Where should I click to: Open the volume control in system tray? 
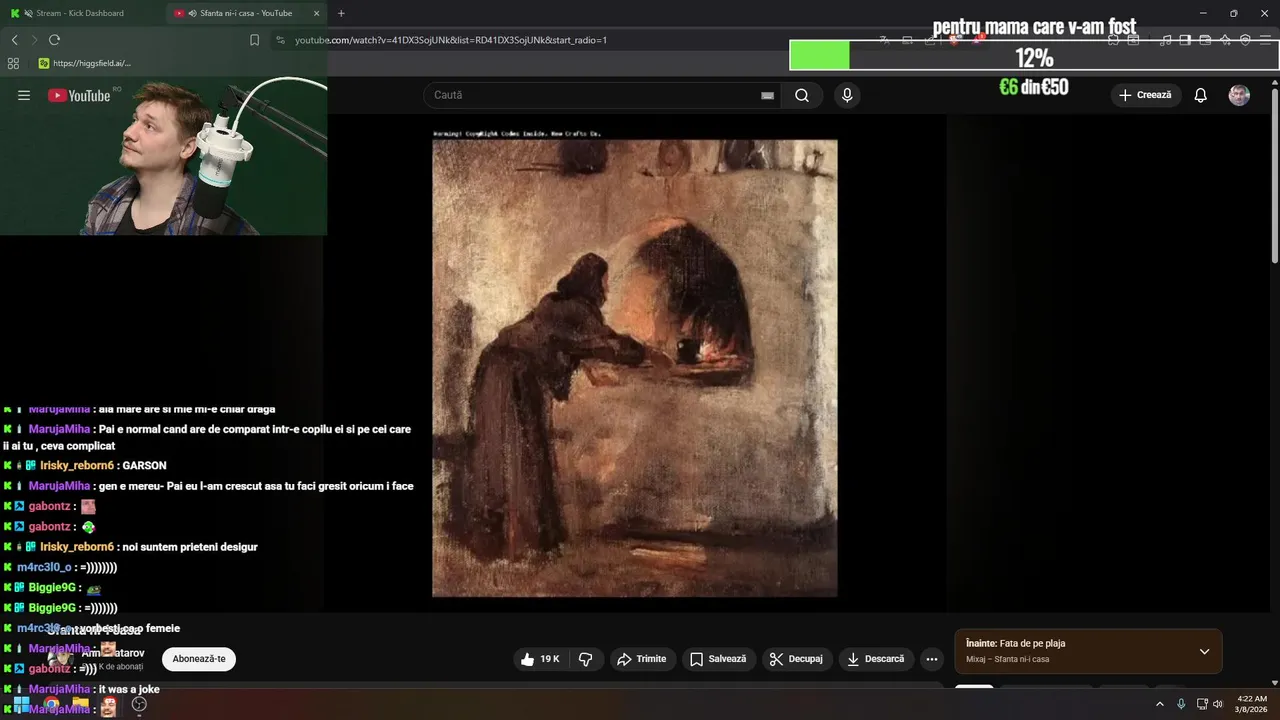(1218, 704)
